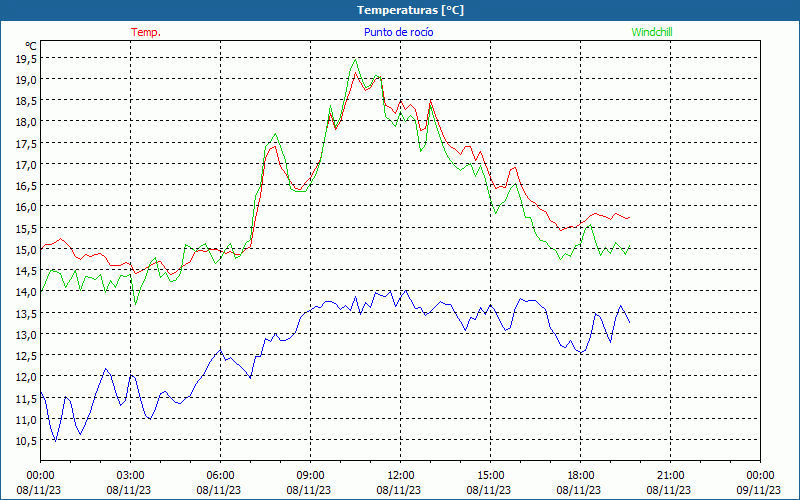The width and height of the screenshot is (800, 500).
Task: Click the 13,5 y-axis value
Action: click(26, 313)
